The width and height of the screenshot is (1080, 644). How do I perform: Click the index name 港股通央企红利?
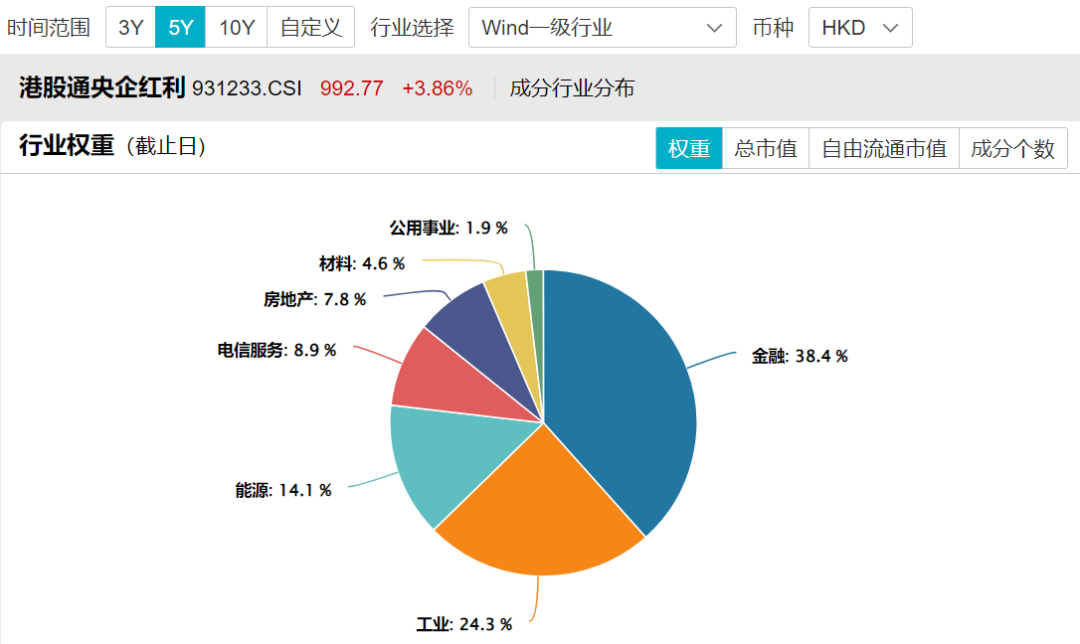pos(102,88)
